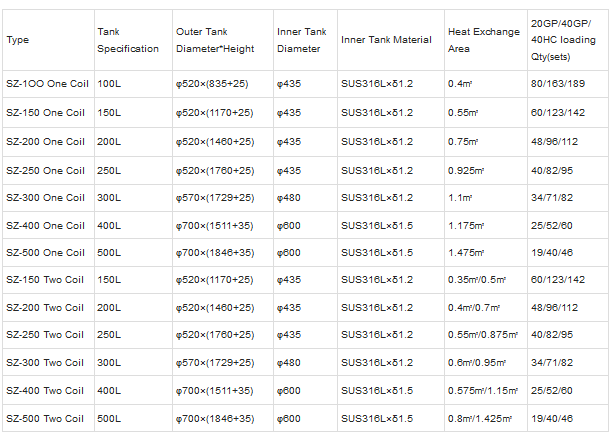Select the SZ-150 Two Coil type cell
615x436 pixels.
point(45,280)
